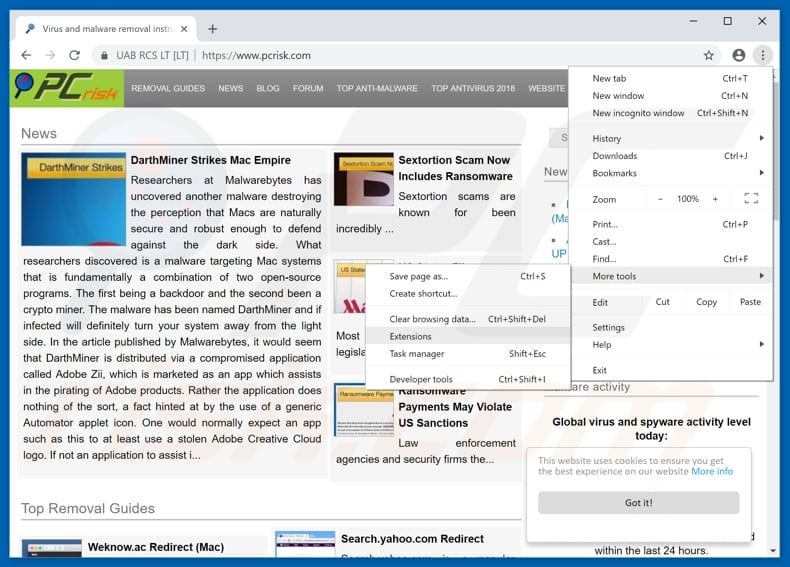Expand the Help submenu
Screen dimensions: 790x567
671,345
